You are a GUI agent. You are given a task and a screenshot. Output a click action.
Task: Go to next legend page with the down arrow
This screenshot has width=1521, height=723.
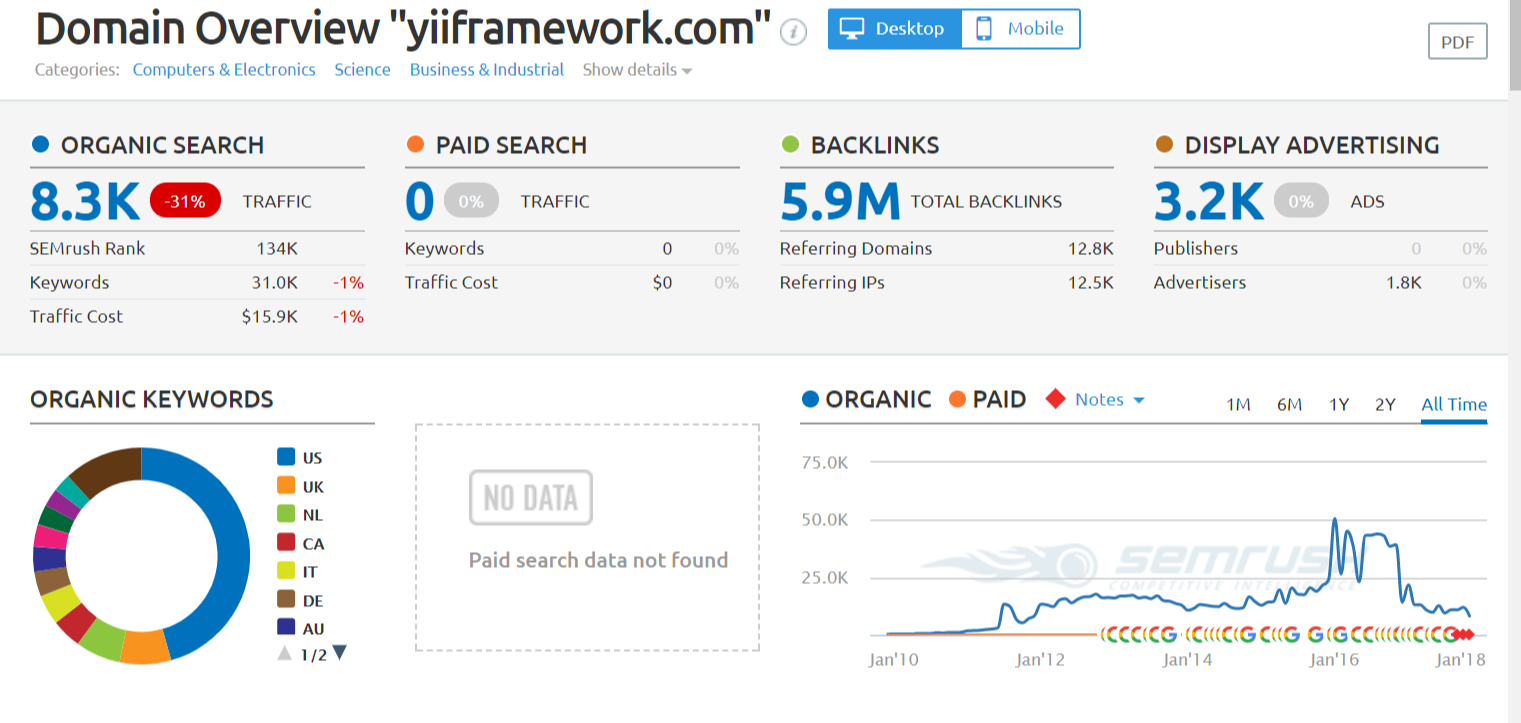[339, 654]
